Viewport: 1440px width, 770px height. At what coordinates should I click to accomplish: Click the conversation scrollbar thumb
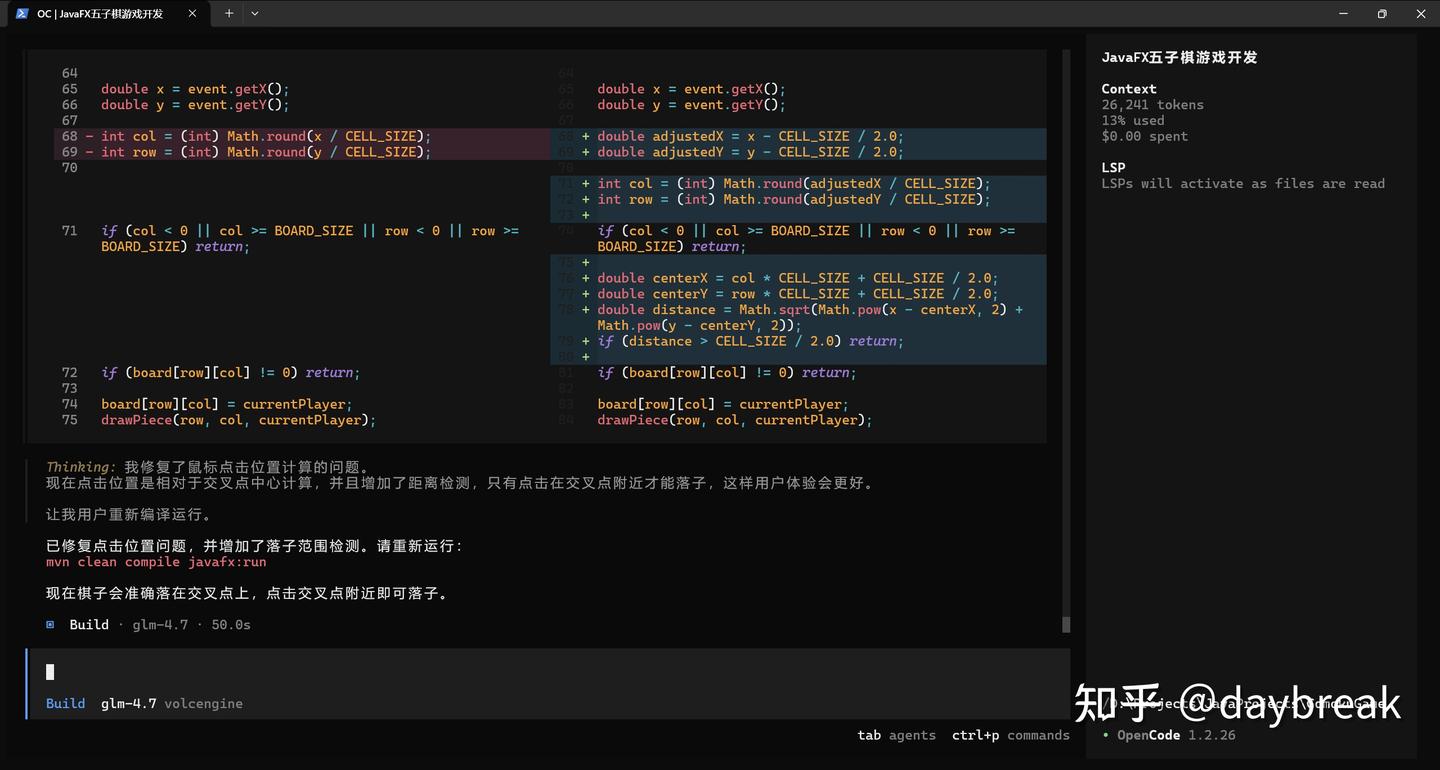pyautogui.click(x=1066, y=624)
